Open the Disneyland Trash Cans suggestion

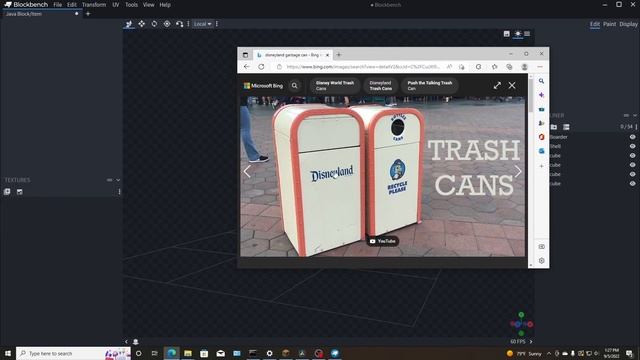(x=381, y=86)
